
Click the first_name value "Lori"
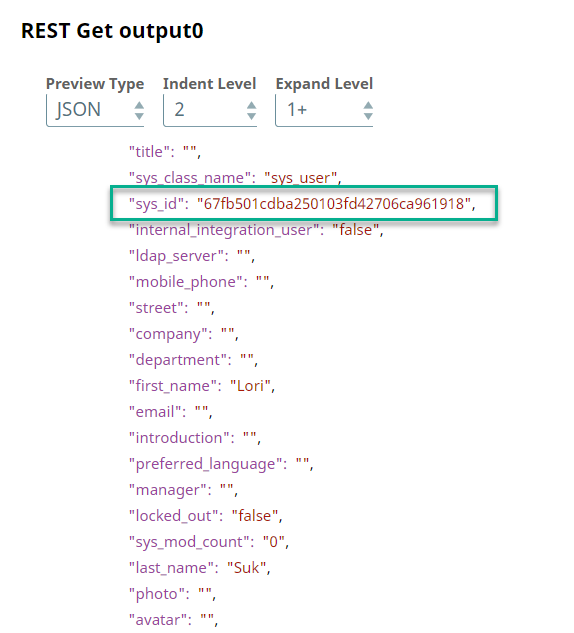(250, 386)
